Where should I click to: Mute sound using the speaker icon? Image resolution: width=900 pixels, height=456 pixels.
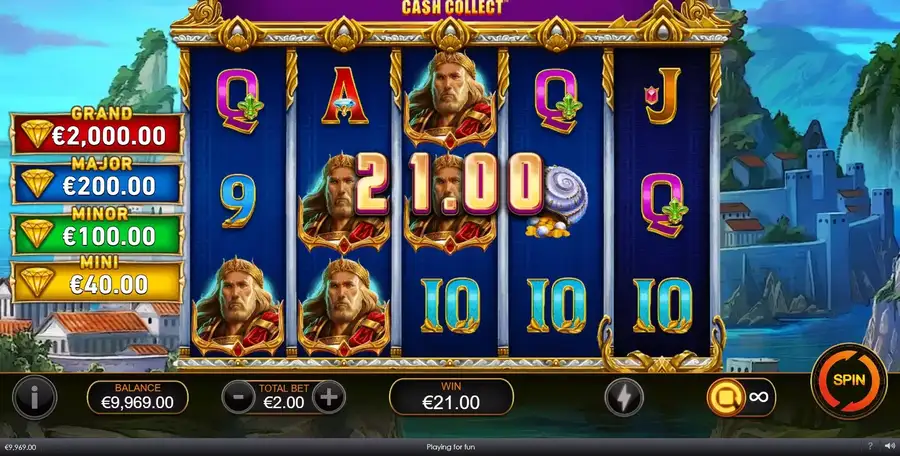pyautogui.click(x=889, y=446)
